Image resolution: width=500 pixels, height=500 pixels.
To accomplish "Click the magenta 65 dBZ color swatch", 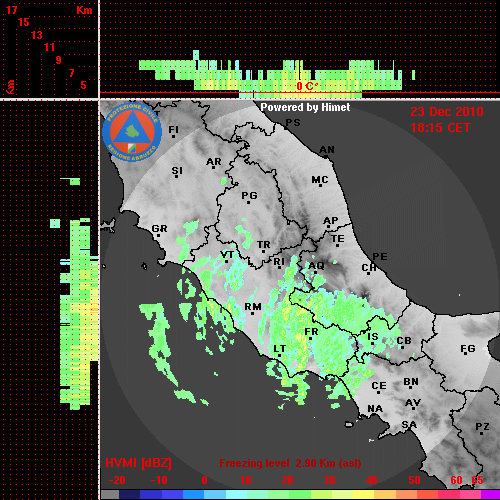I will pos(490,495).
